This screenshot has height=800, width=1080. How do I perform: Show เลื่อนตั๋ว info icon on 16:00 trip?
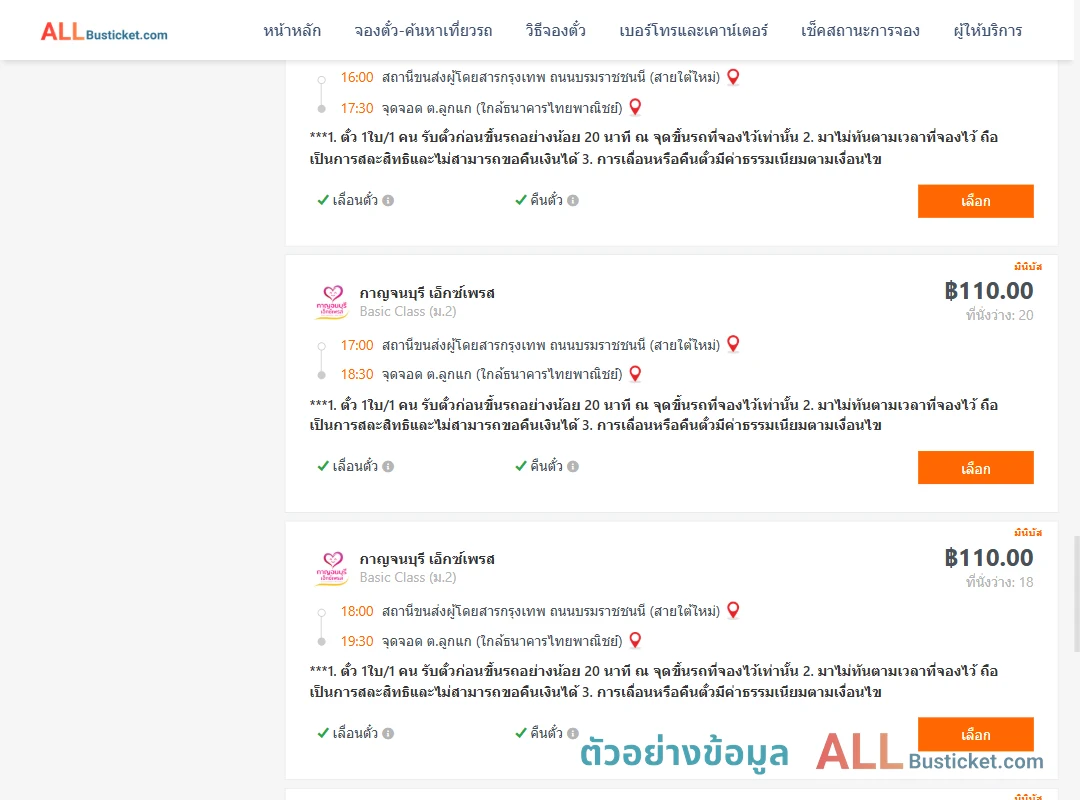point(388,201)
